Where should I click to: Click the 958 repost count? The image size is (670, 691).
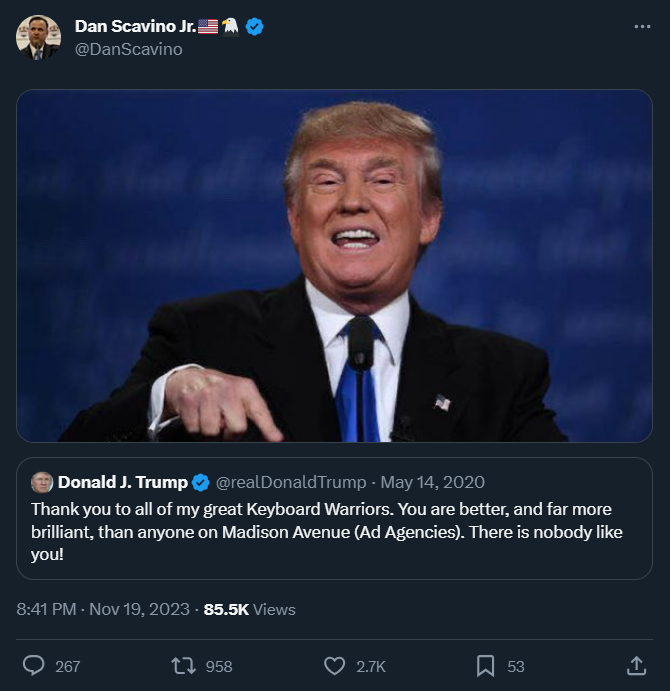[x=218, y=667]
